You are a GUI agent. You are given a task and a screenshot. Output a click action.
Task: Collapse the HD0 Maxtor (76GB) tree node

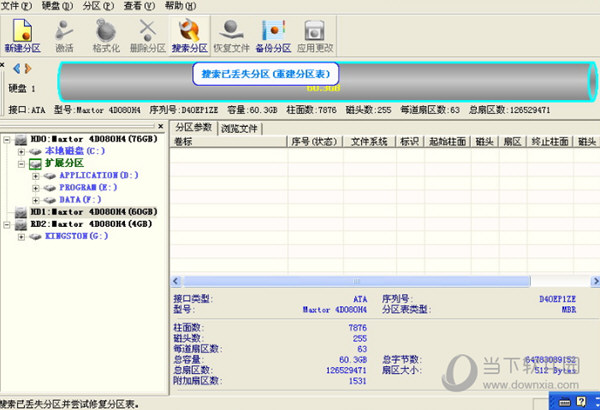pos(8,138)
